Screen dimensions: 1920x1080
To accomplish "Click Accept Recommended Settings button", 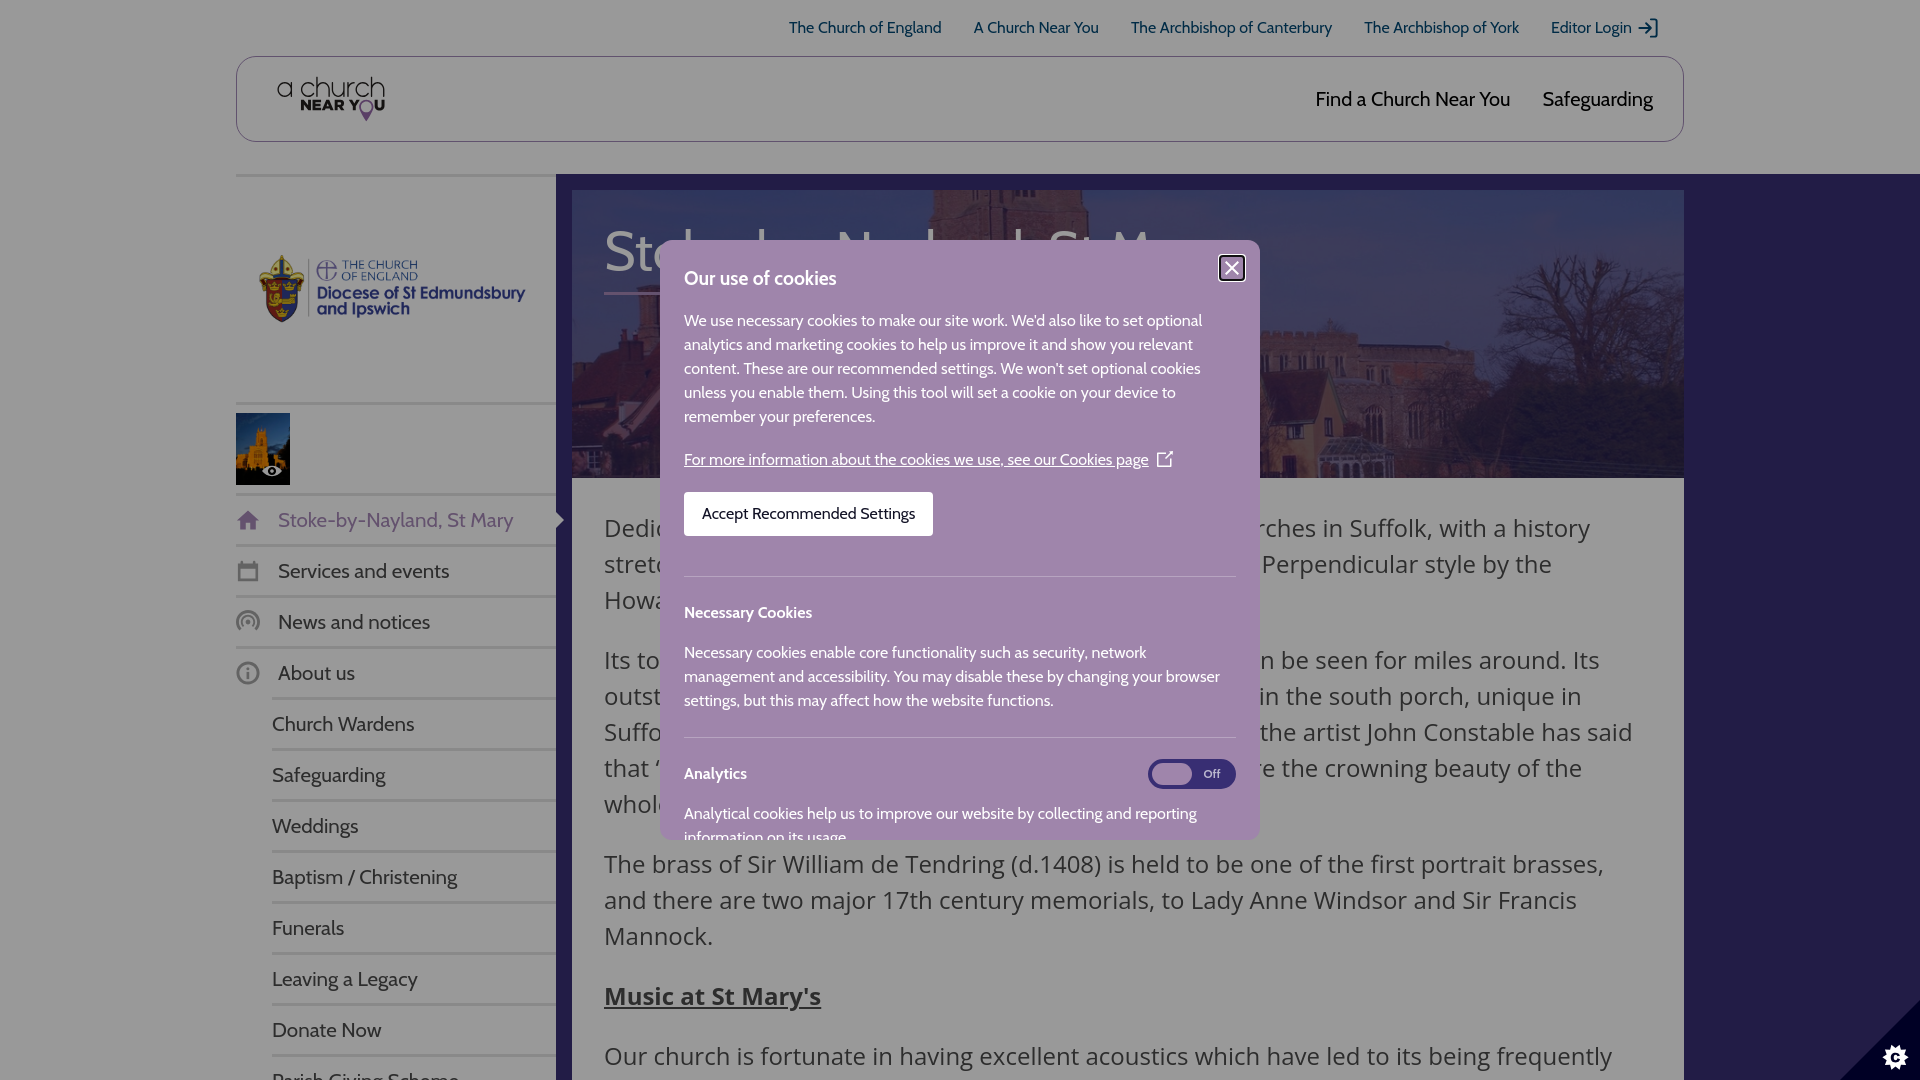I will (808, 514).
